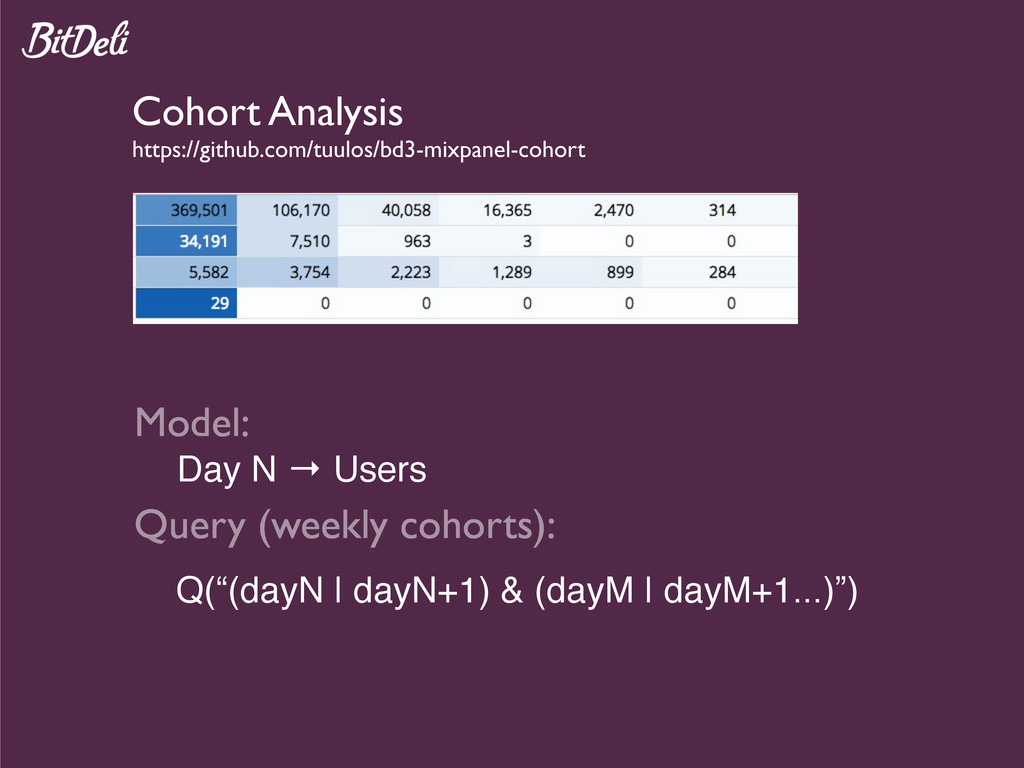The image size is (1024, 768).
Task: Click the 2,470 table cell
Action: (x=591, y=210)
